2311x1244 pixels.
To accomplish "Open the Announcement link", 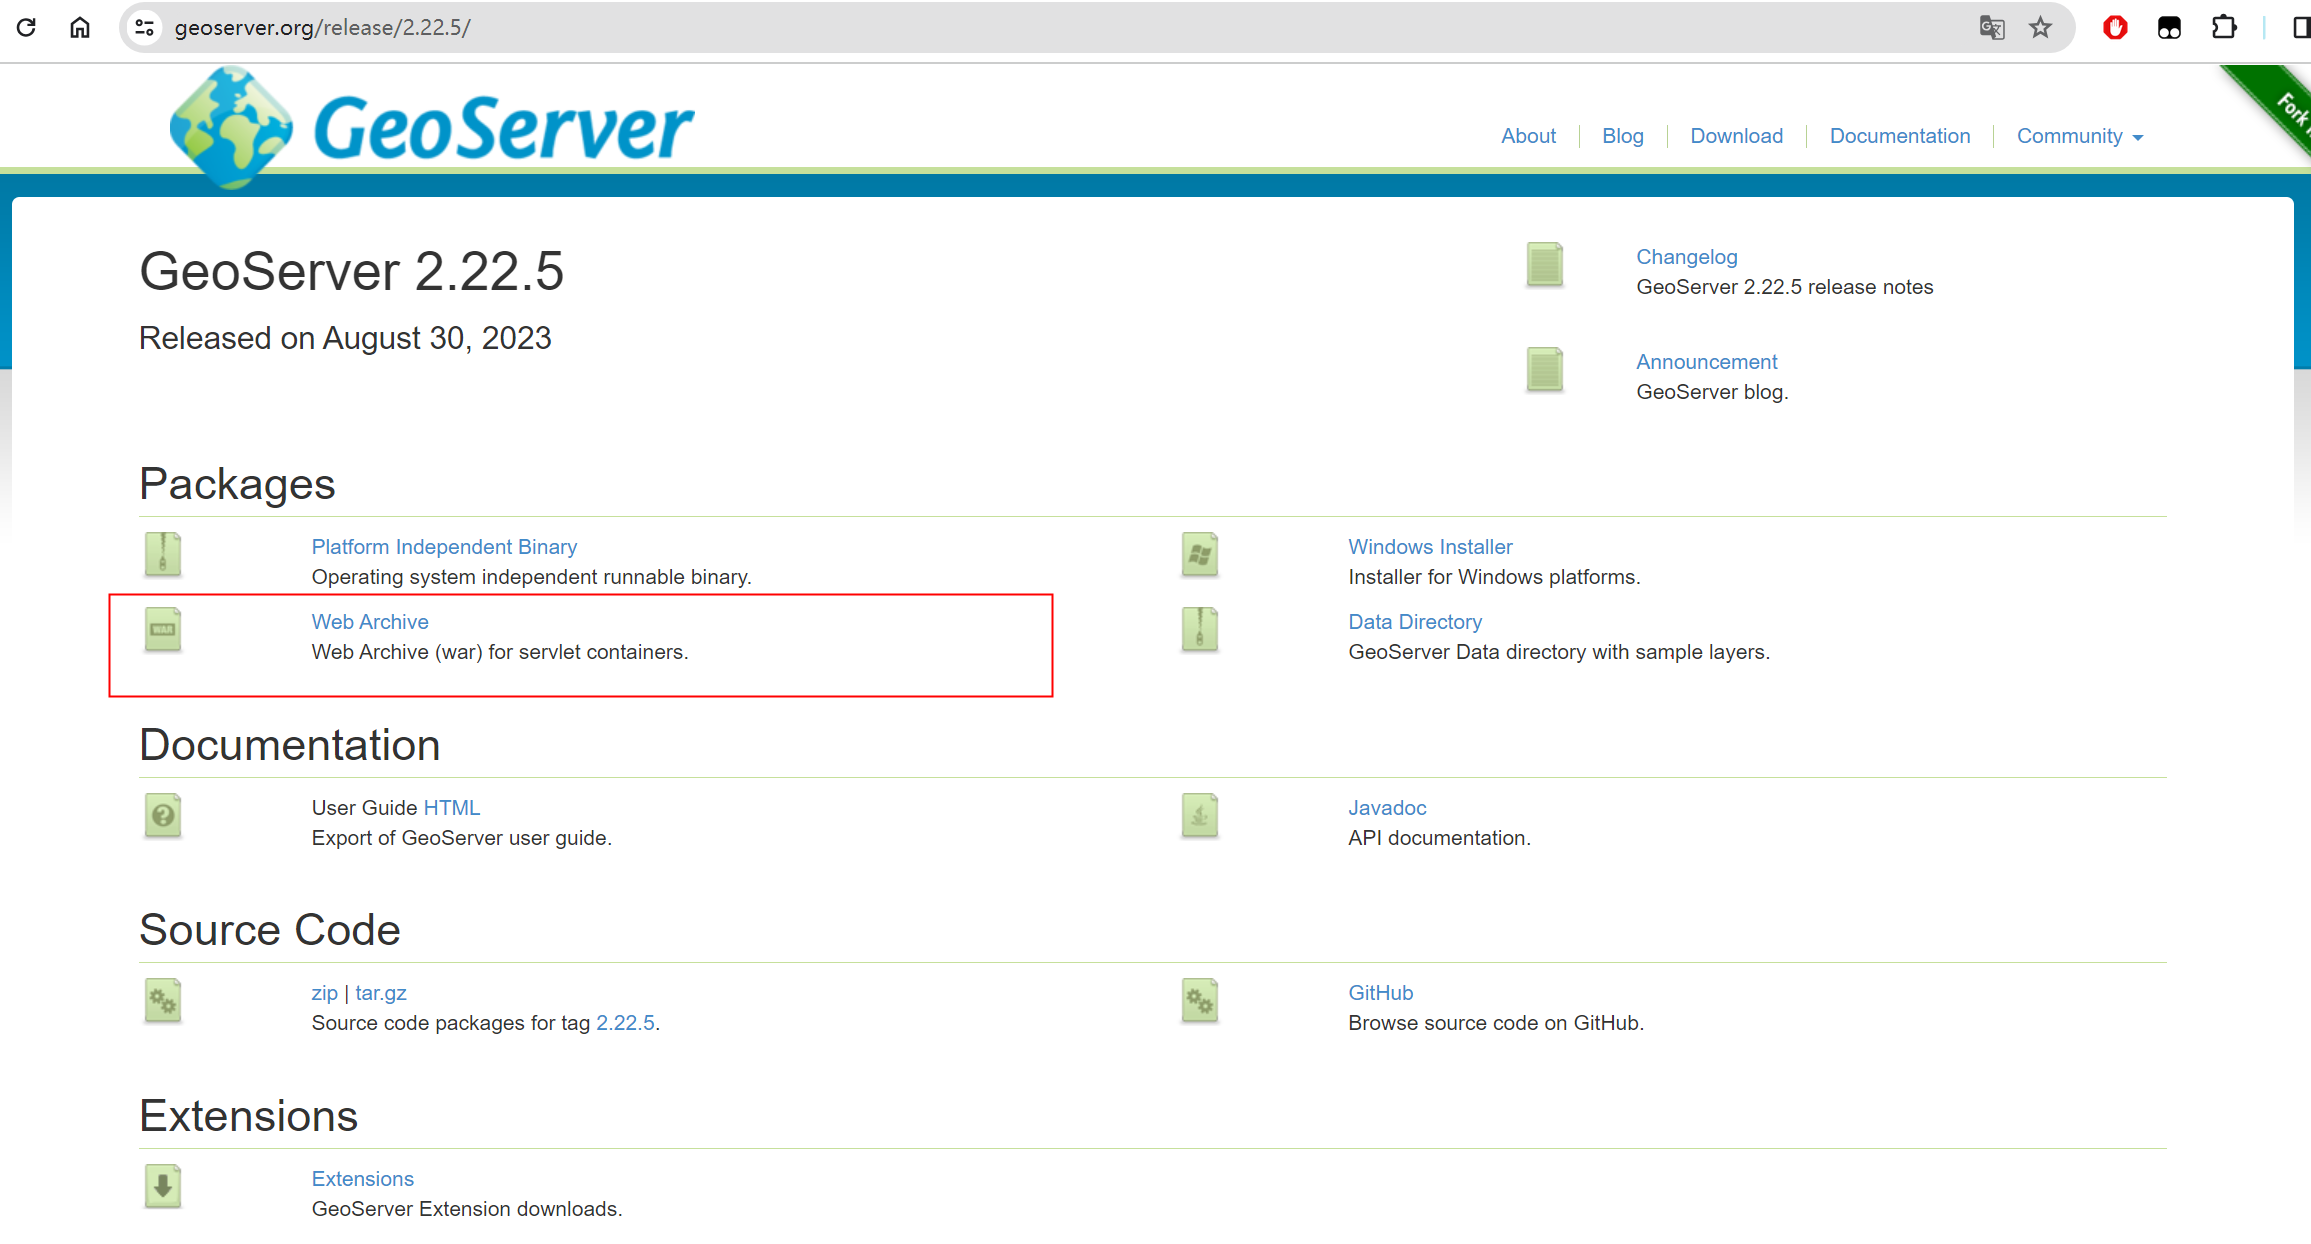I will coord(1706,362).
